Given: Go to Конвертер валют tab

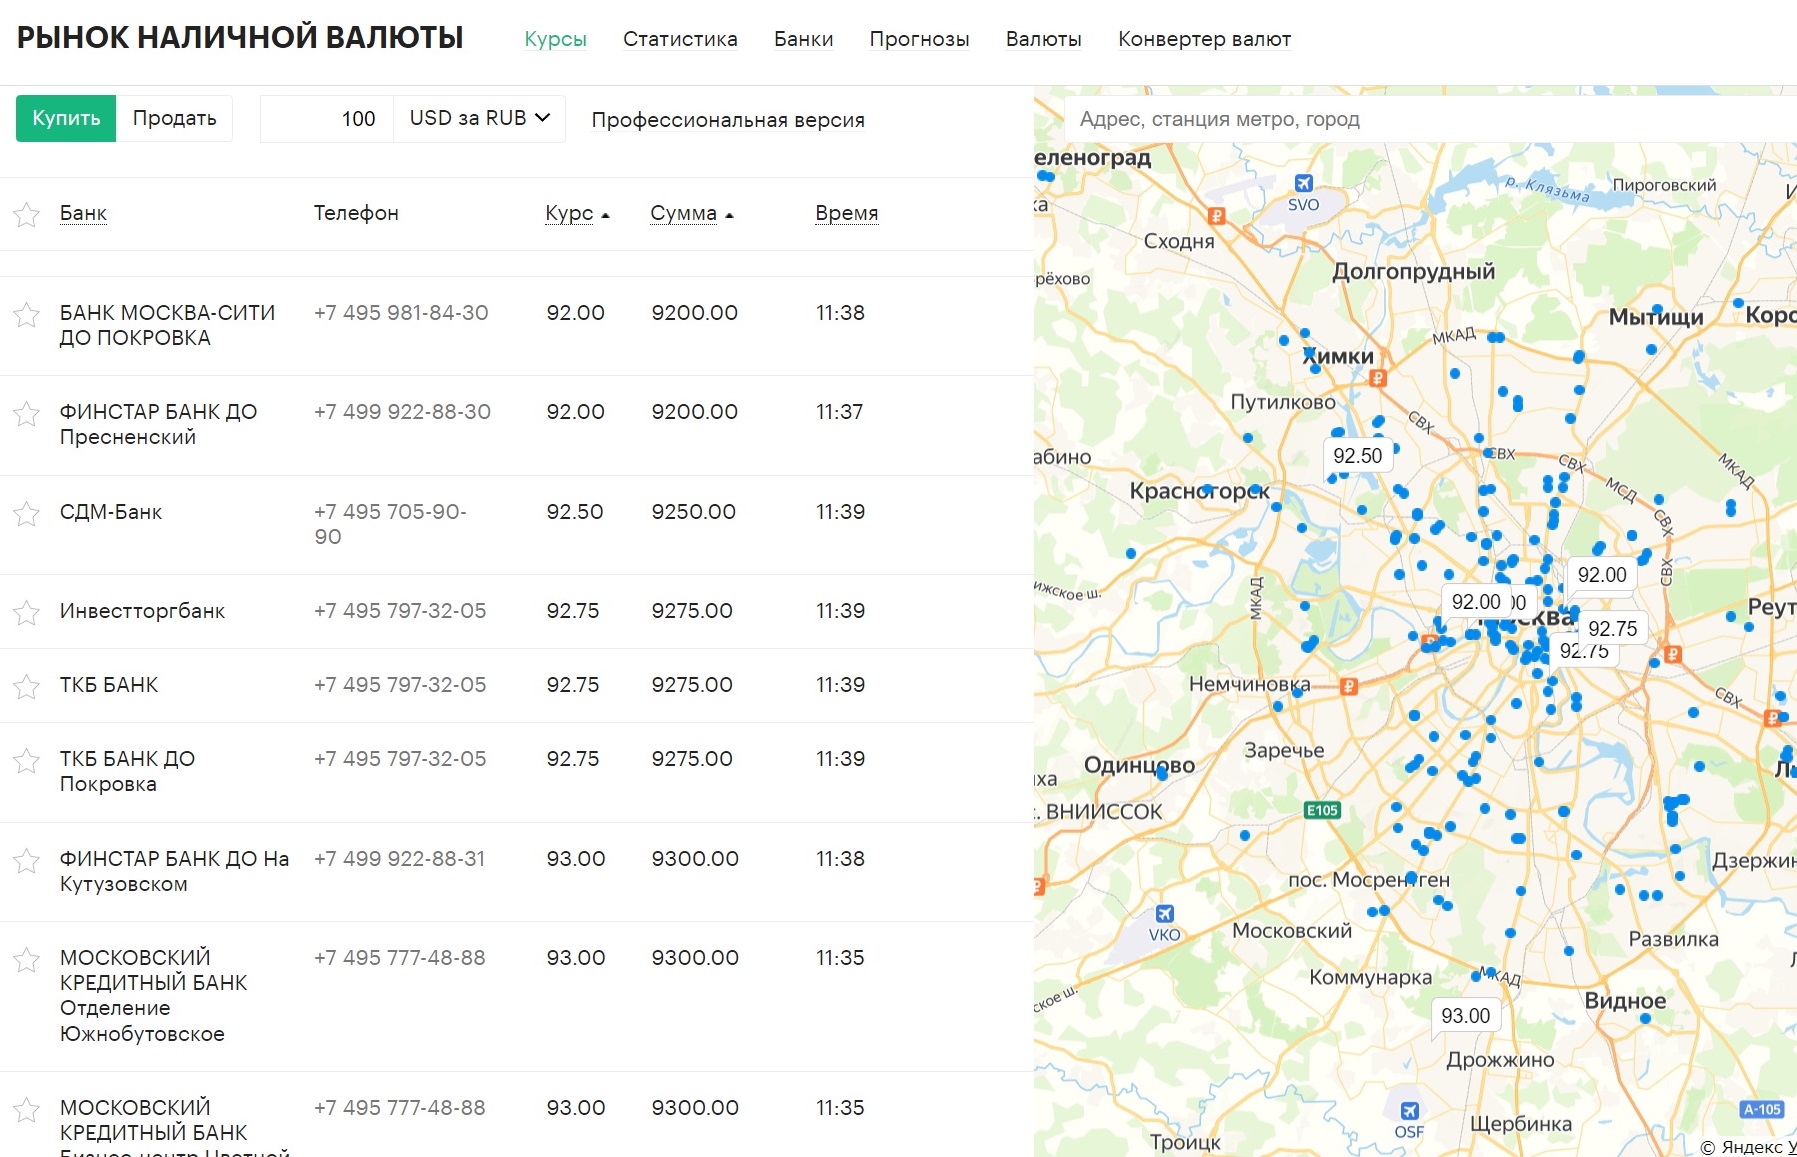Looking at the screenshot, I should pyautogui.click(x=1204, y=39).
